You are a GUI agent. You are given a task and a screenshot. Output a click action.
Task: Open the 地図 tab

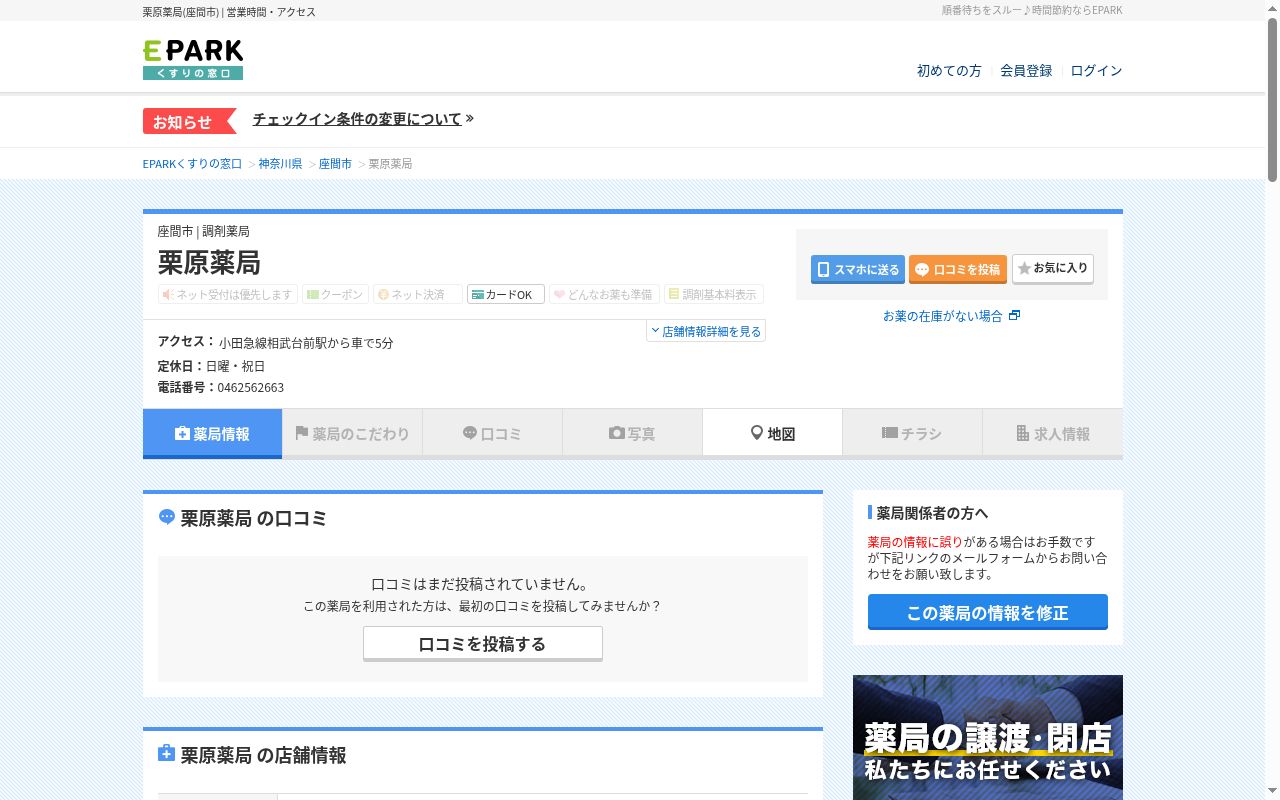pos(772,433)
